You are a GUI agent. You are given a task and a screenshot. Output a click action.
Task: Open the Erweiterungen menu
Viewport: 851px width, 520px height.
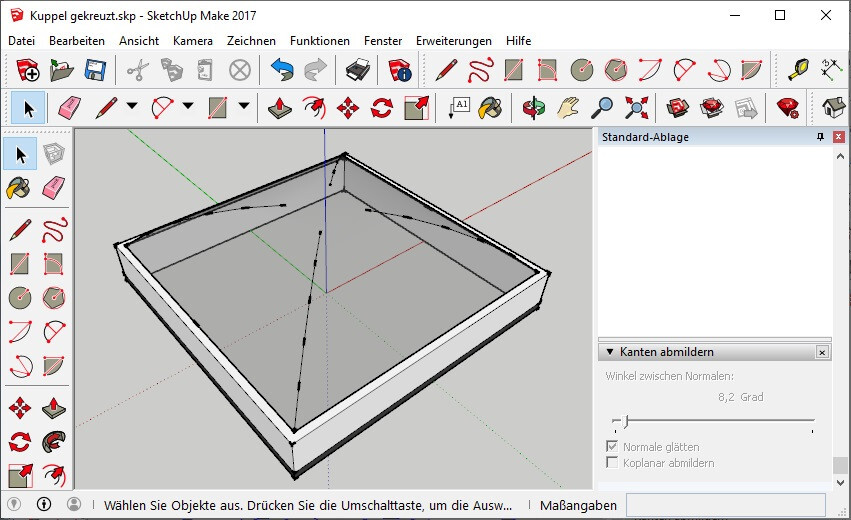click(454, 41)
